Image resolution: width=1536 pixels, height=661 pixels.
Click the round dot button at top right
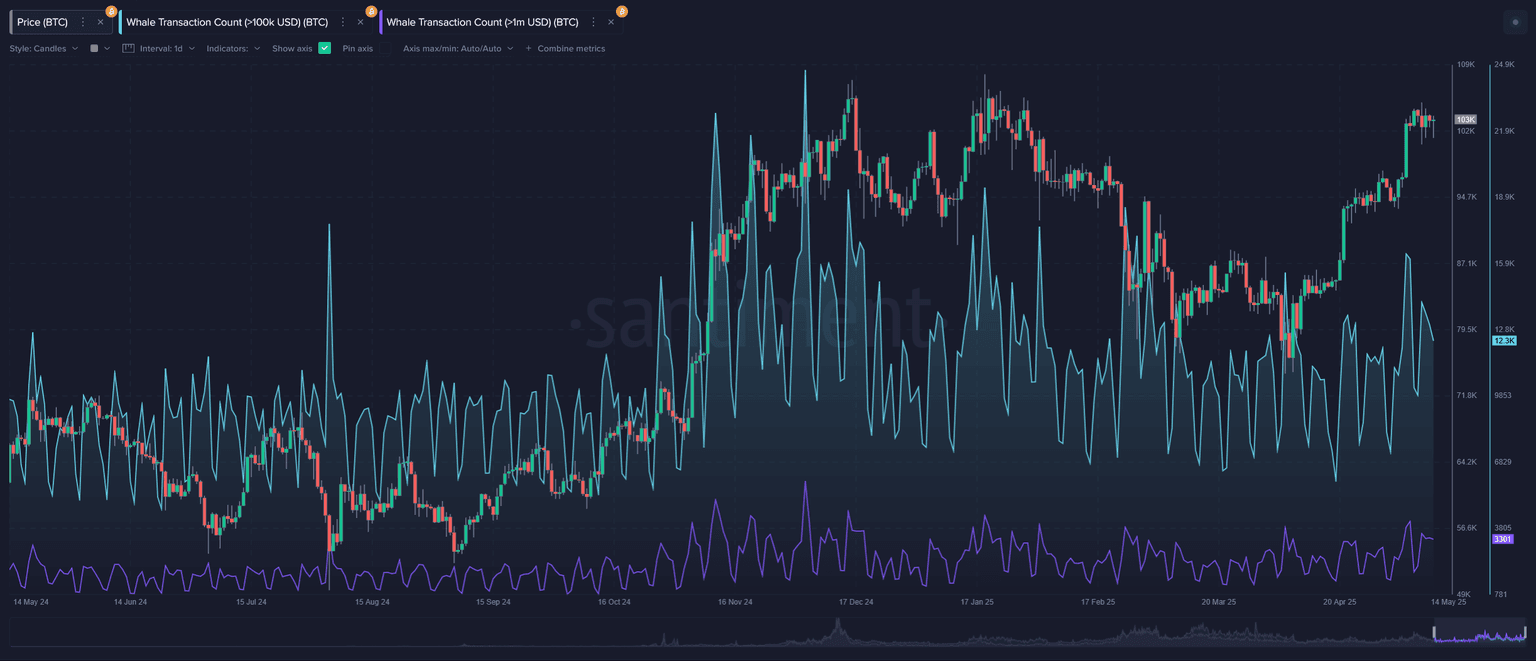[1515, 22]
